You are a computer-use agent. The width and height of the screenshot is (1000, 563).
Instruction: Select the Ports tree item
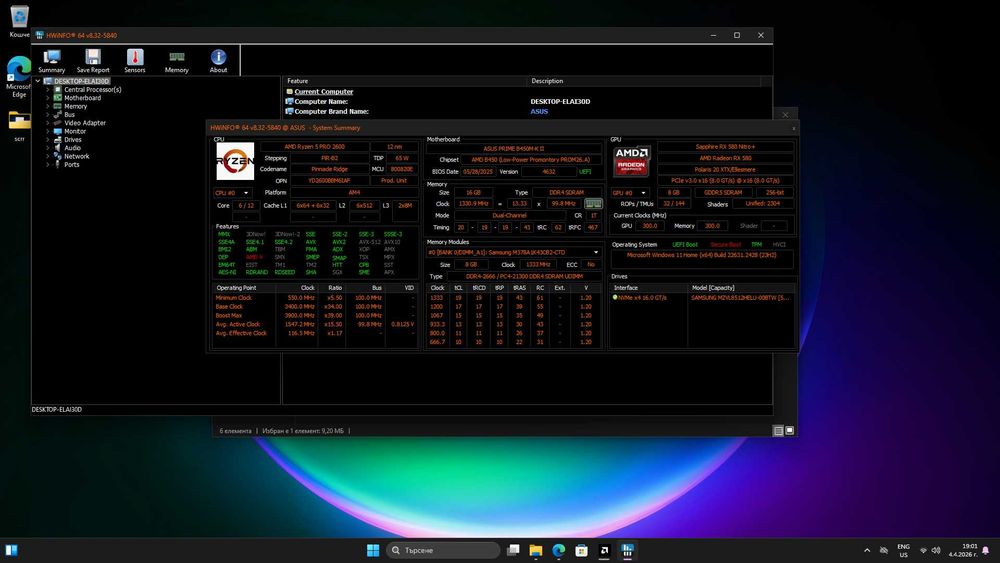[71, 164]
